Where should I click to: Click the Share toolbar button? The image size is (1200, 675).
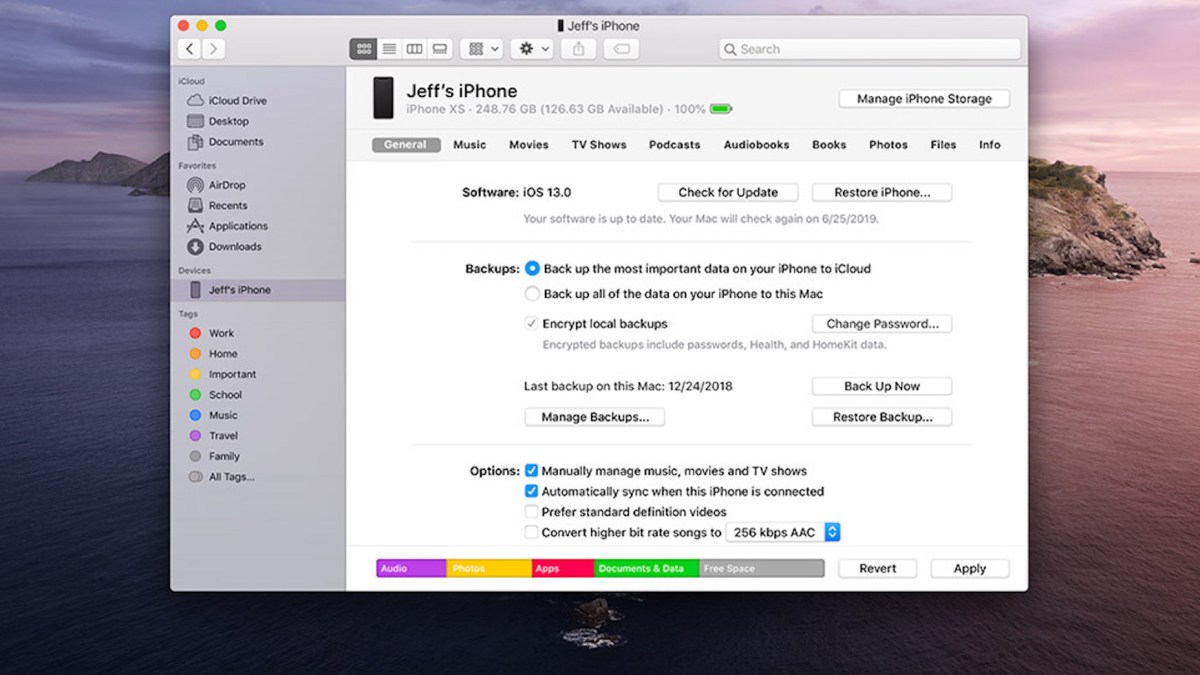point(579,49)
